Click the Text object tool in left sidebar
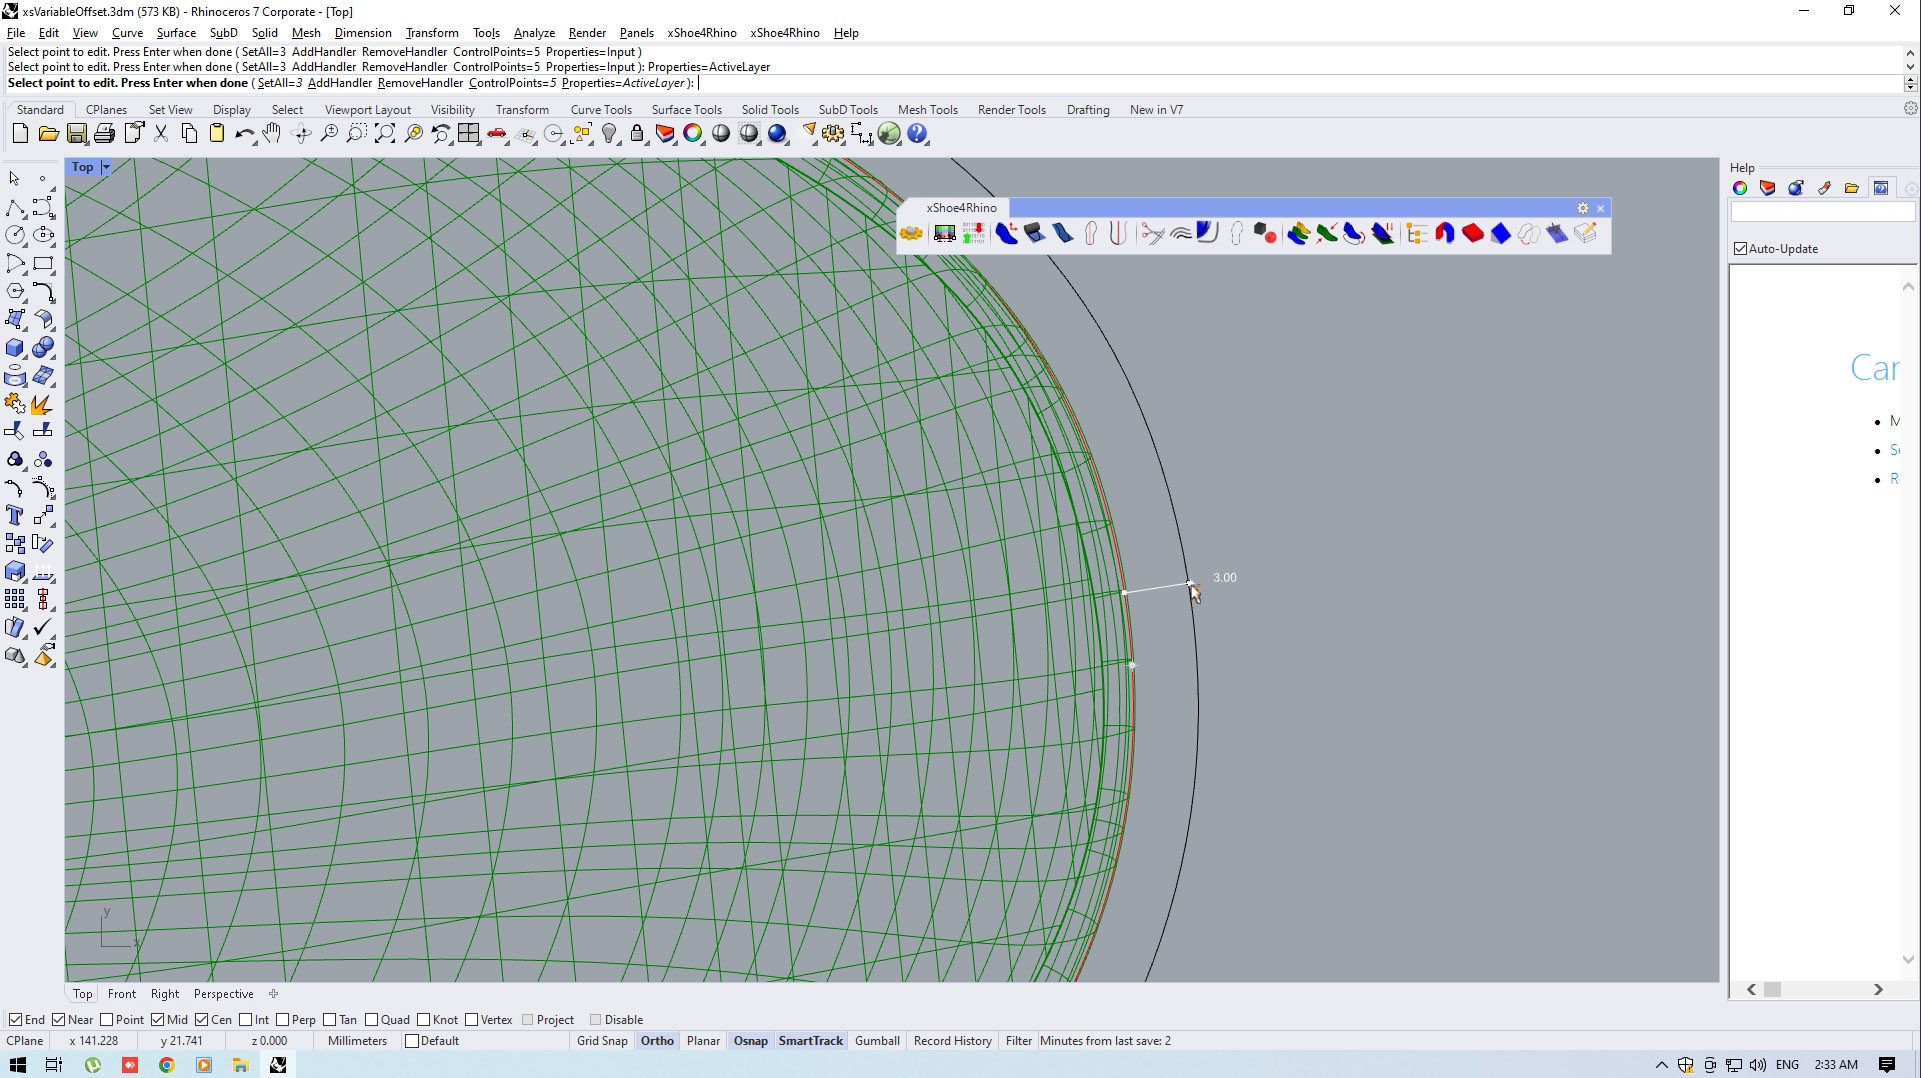Screen dimensions: 1921x1078 point(15,516)
